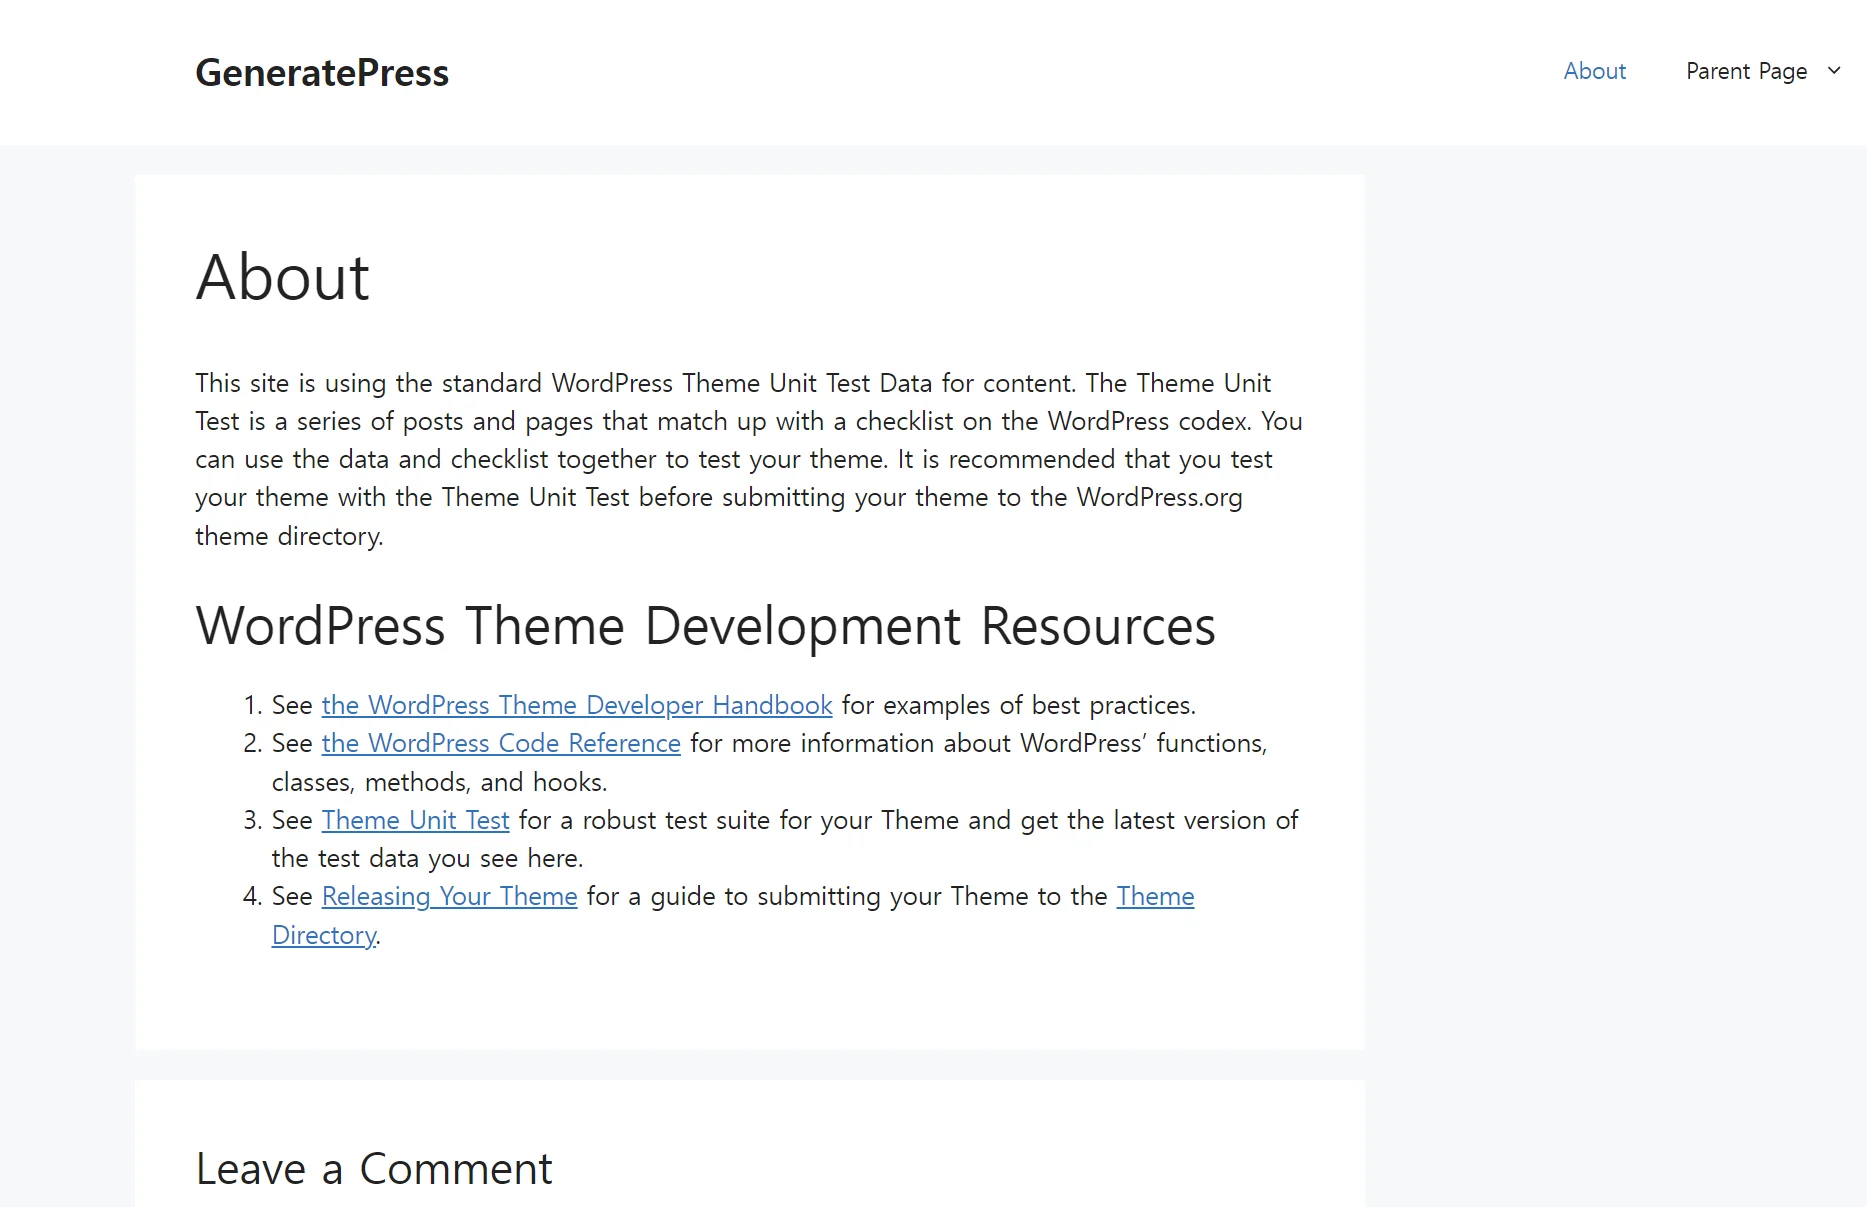Open the Parent Page menu item

coord(1746,71)
